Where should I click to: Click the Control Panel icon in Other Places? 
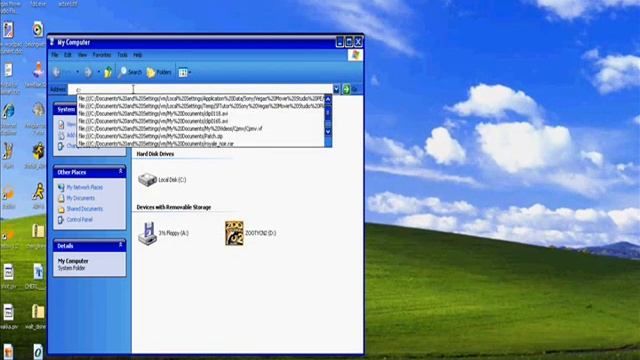coord(61,220)
